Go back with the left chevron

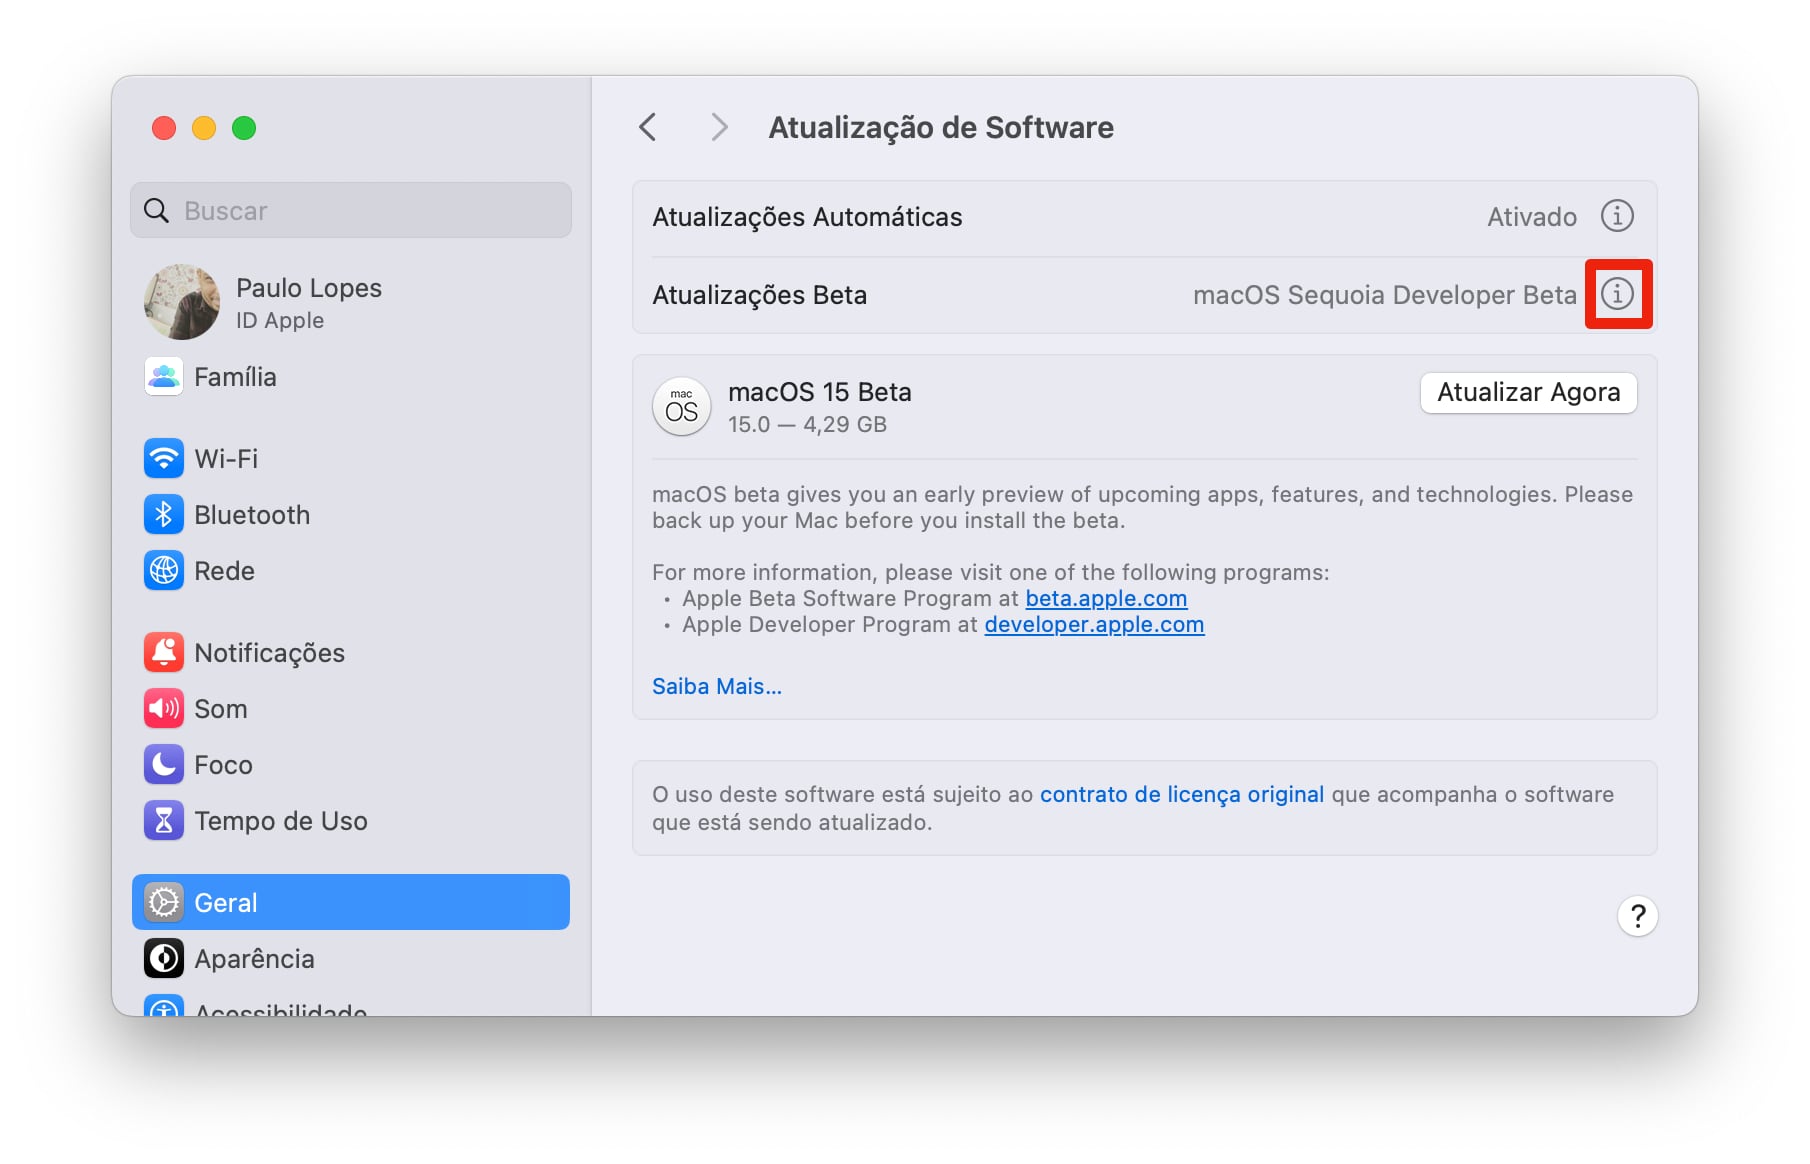click(648, 128)
